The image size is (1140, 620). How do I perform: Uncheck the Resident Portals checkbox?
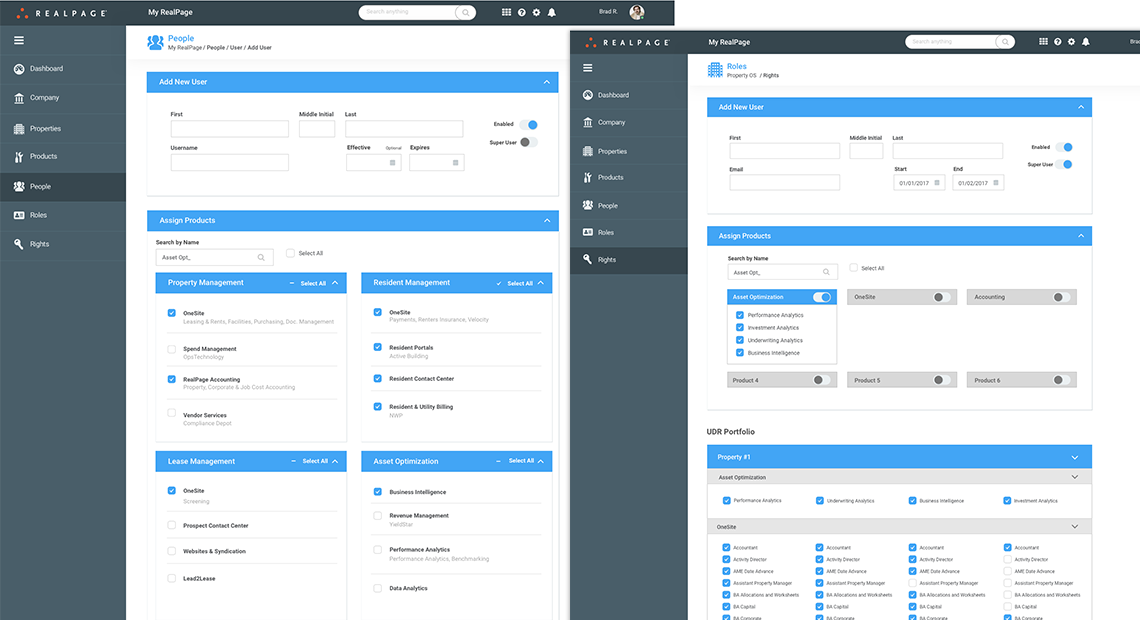[378, 347]
